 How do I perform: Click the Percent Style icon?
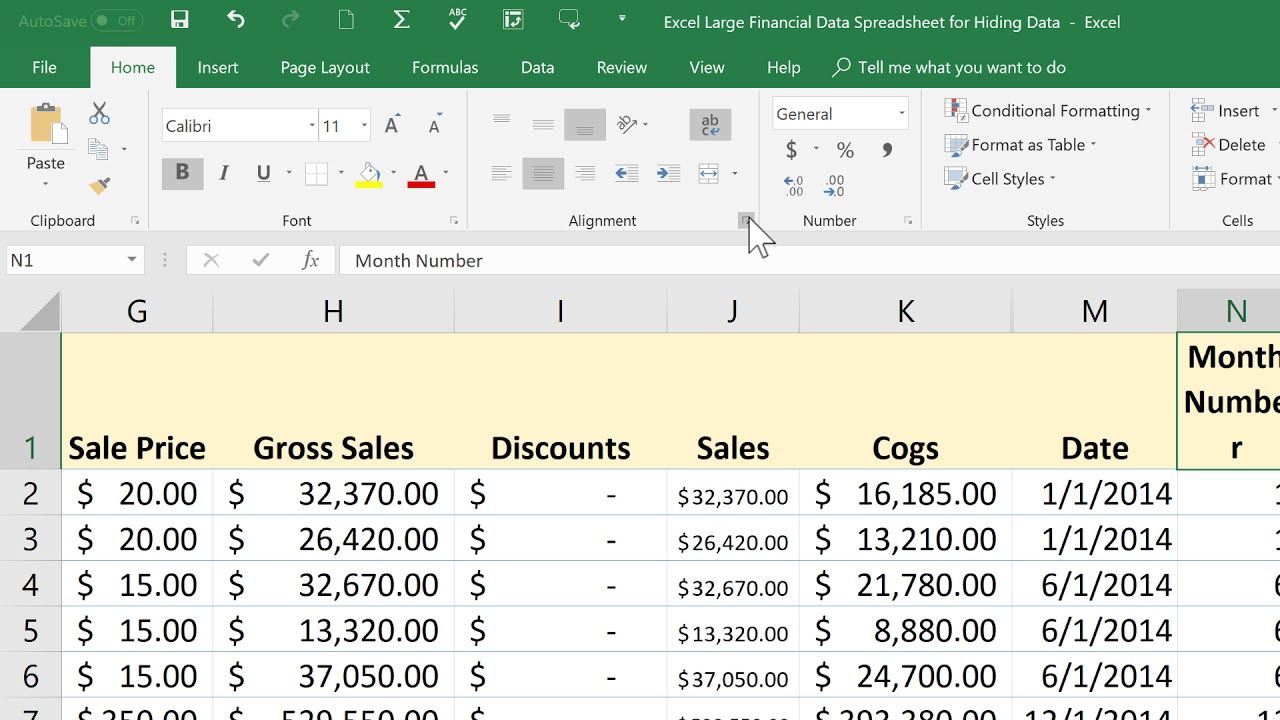[845, 151]
